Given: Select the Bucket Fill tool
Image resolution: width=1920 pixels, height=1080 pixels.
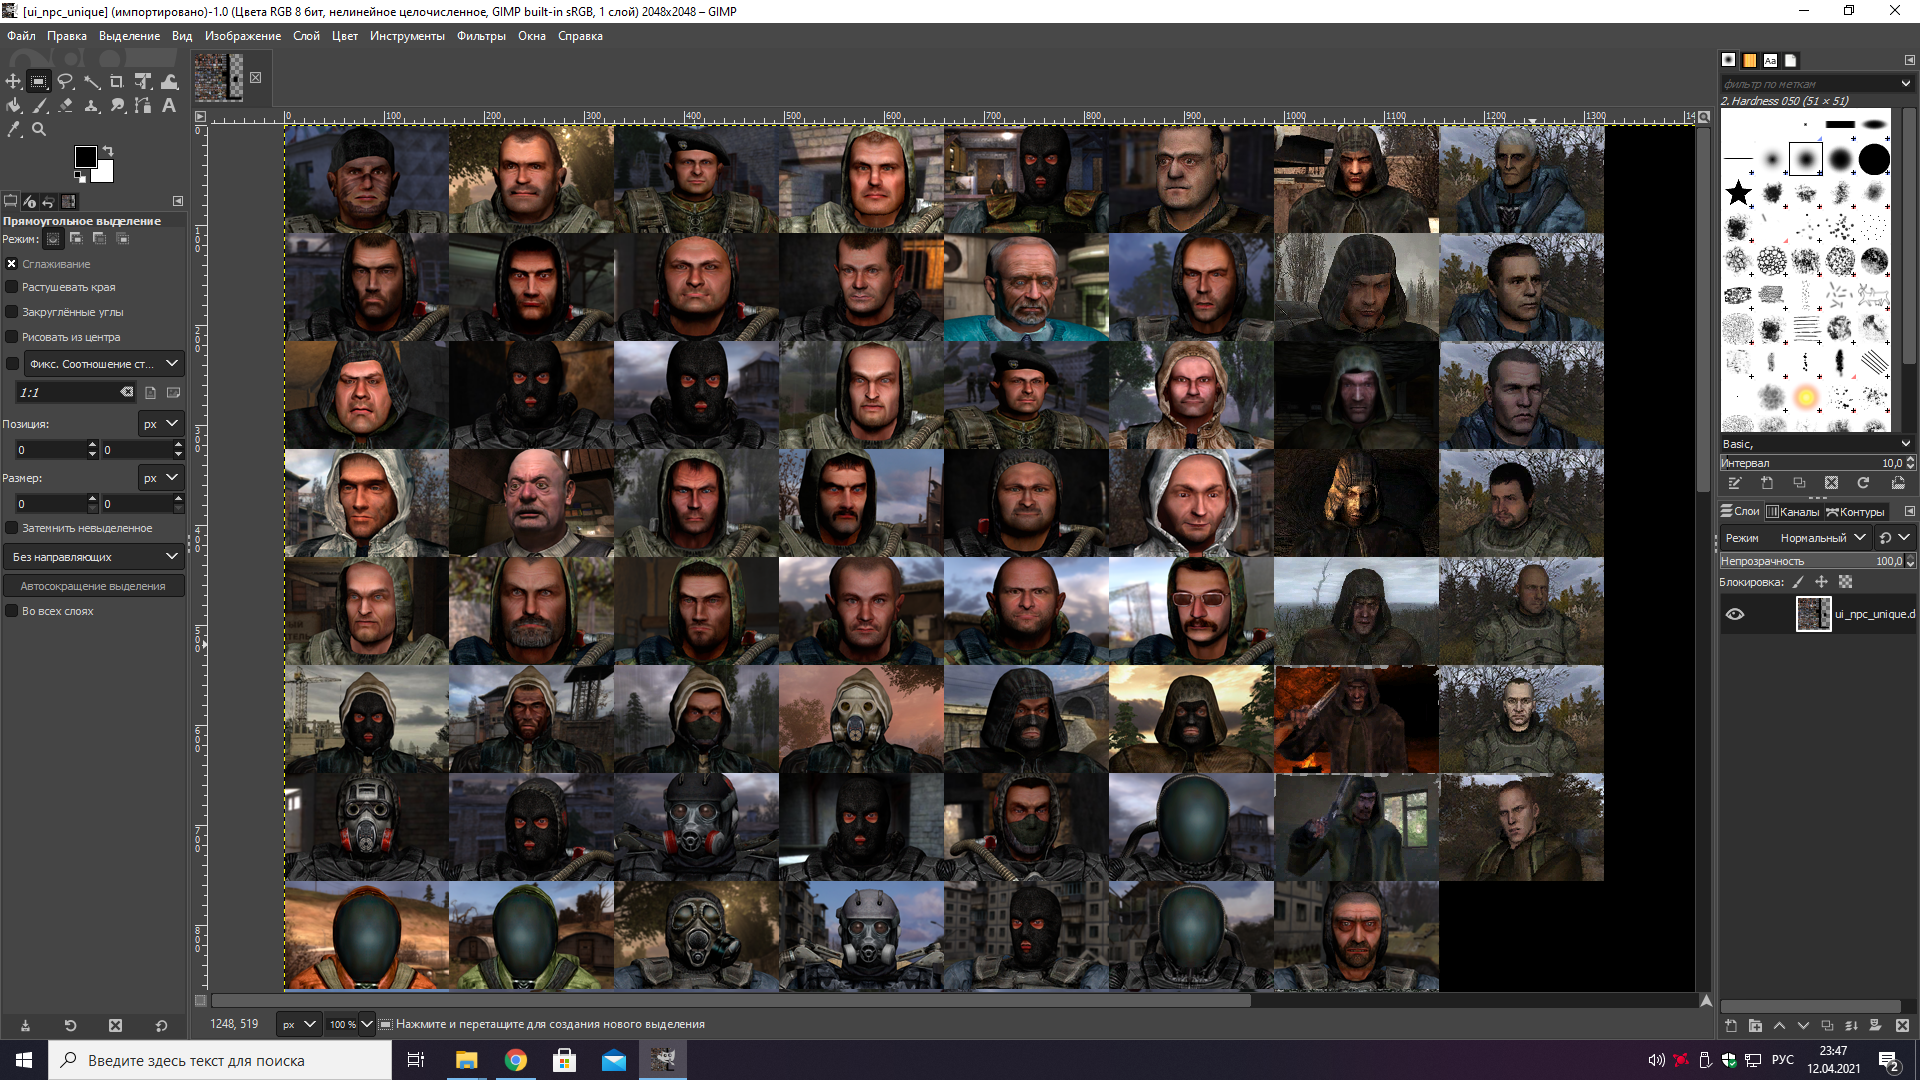Looking at the screenshot, I should [13, 105].
